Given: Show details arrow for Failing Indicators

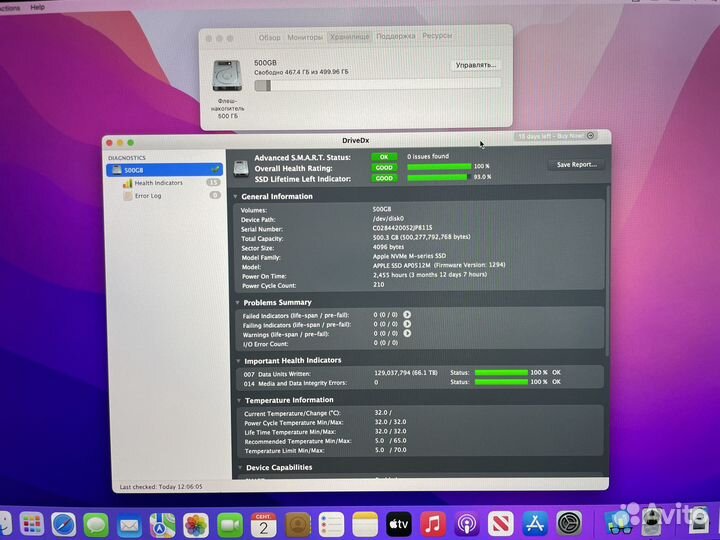Looking at the screenshot, I should 407,324.
